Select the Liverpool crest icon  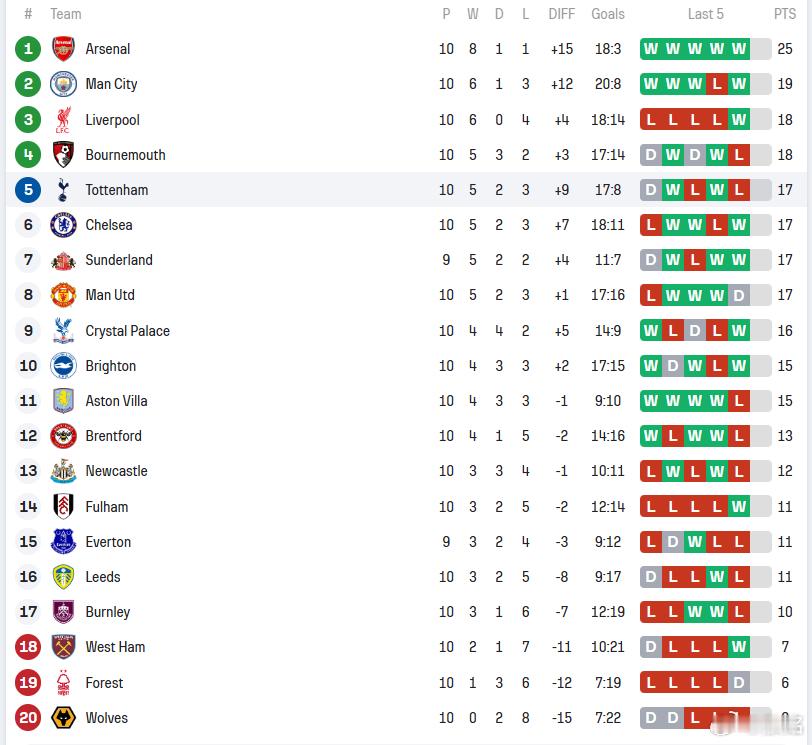[x=63, y=120]
